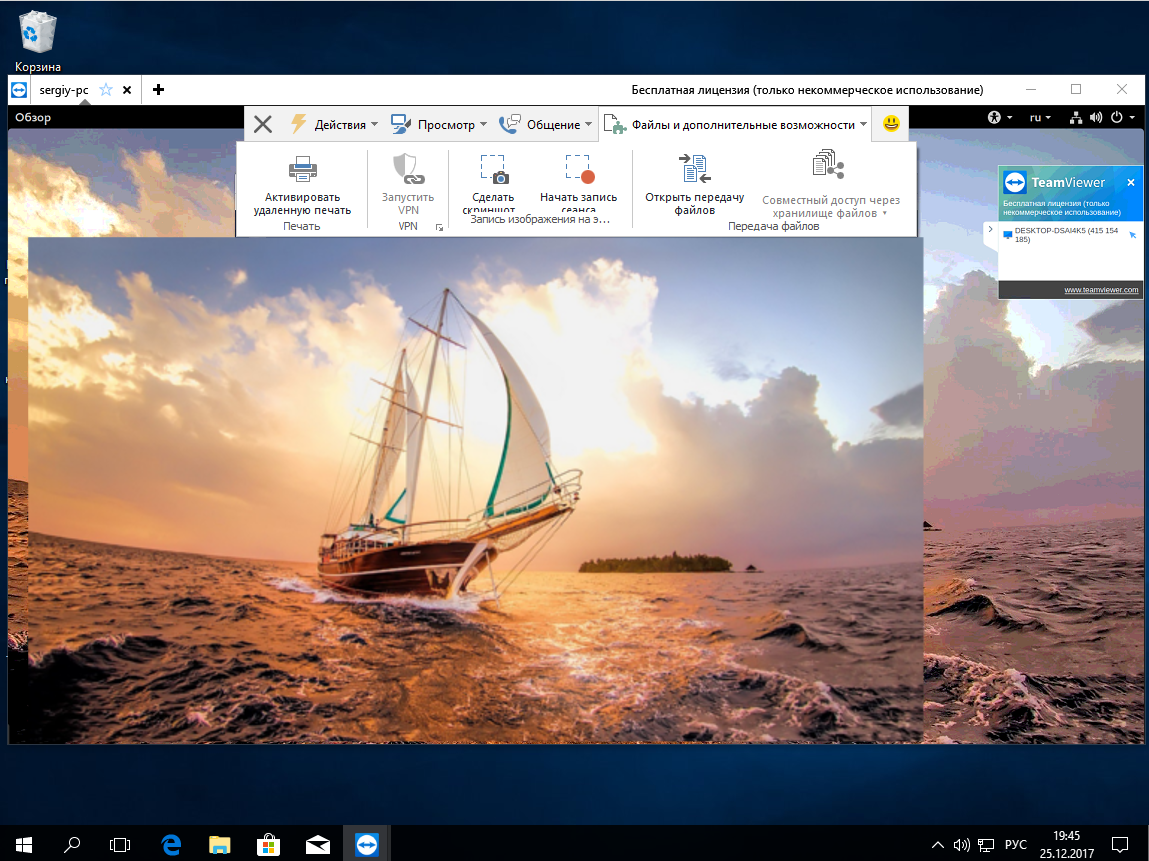Open Общение menu in toolbar
Image resolution: width=1149 pixels, height=861 pixels.
pyautogui.click(x=545, y=125)
